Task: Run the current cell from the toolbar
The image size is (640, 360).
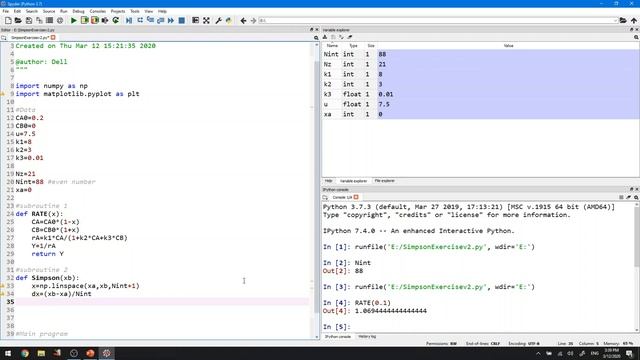Action: [84, 20]
